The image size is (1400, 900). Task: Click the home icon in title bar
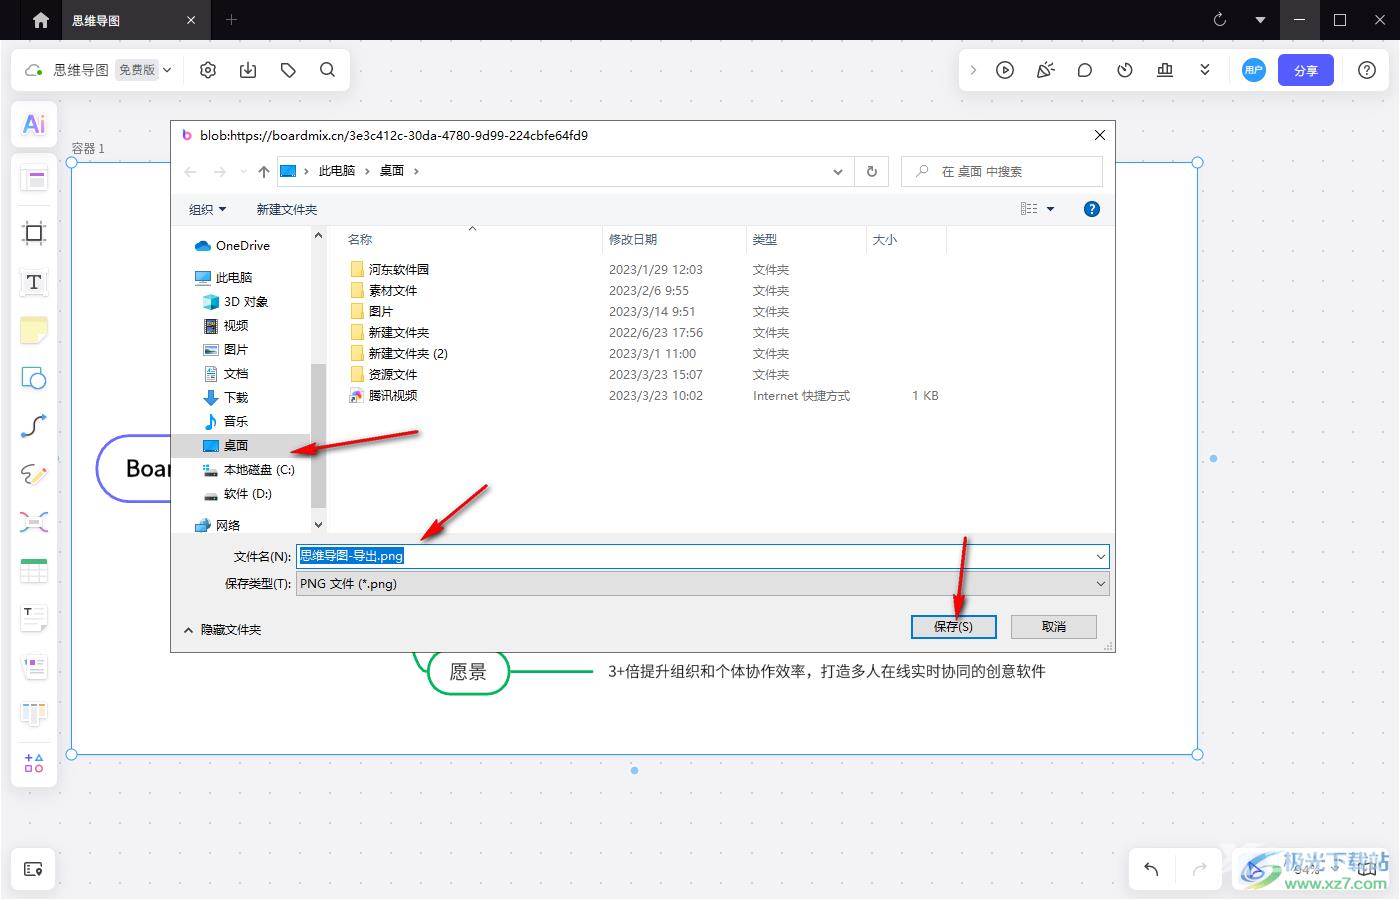coord(40,20)
